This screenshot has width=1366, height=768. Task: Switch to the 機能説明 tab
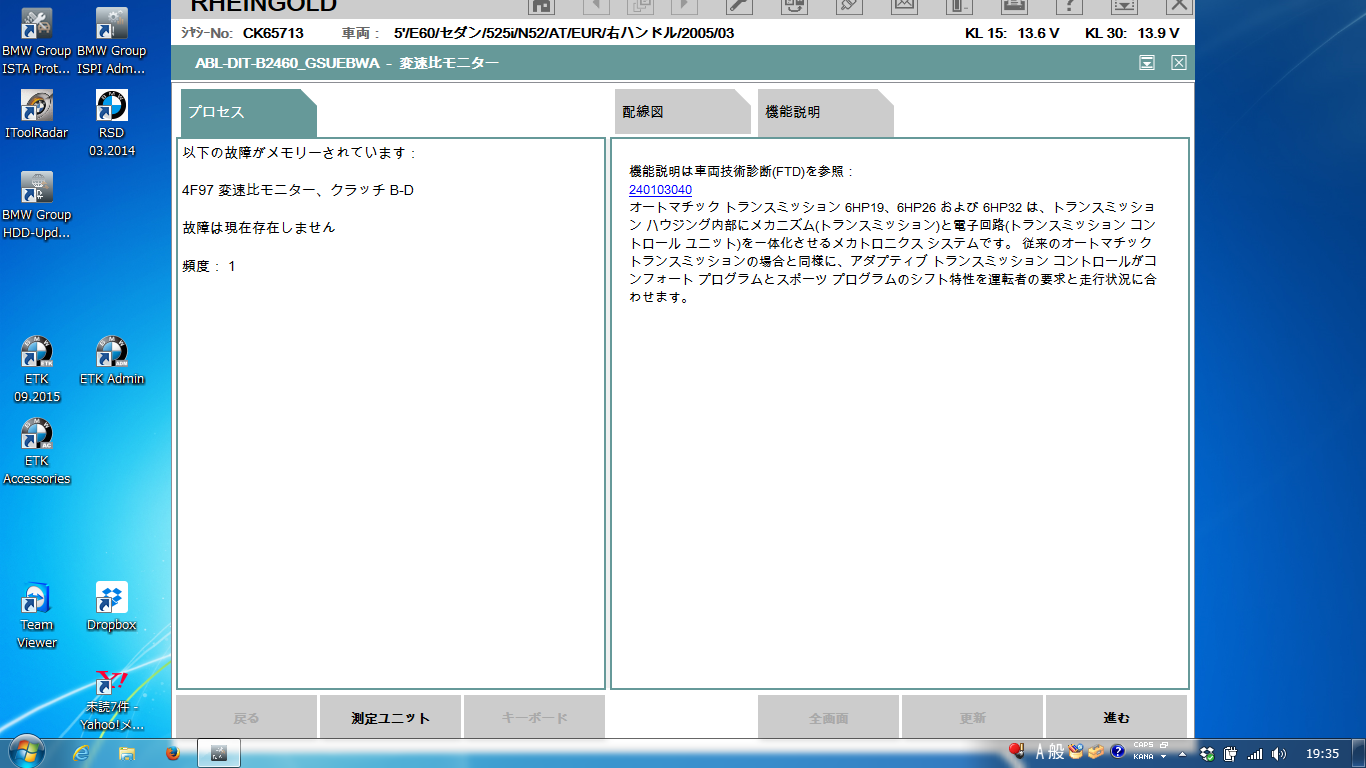(825, 112)
